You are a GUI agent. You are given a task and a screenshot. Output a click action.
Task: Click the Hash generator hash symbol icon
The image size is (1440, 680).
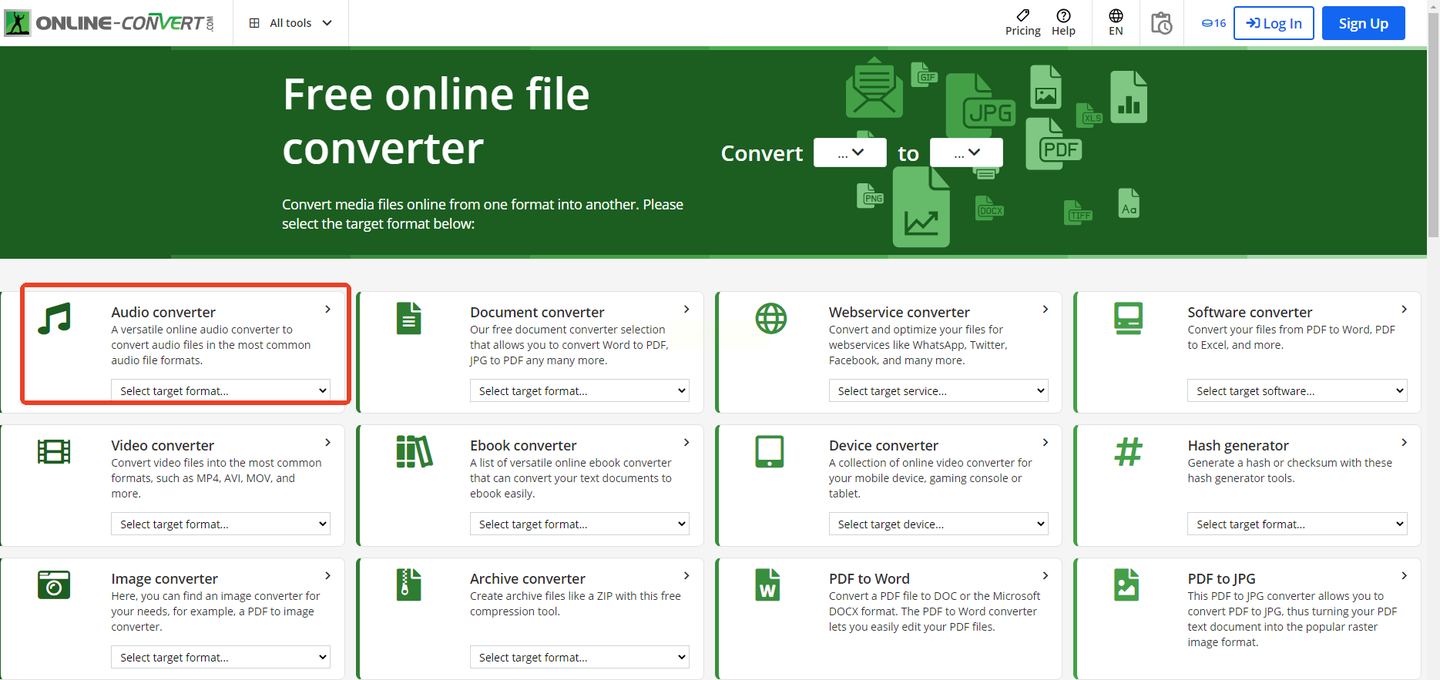click(x=1128, y=451)
